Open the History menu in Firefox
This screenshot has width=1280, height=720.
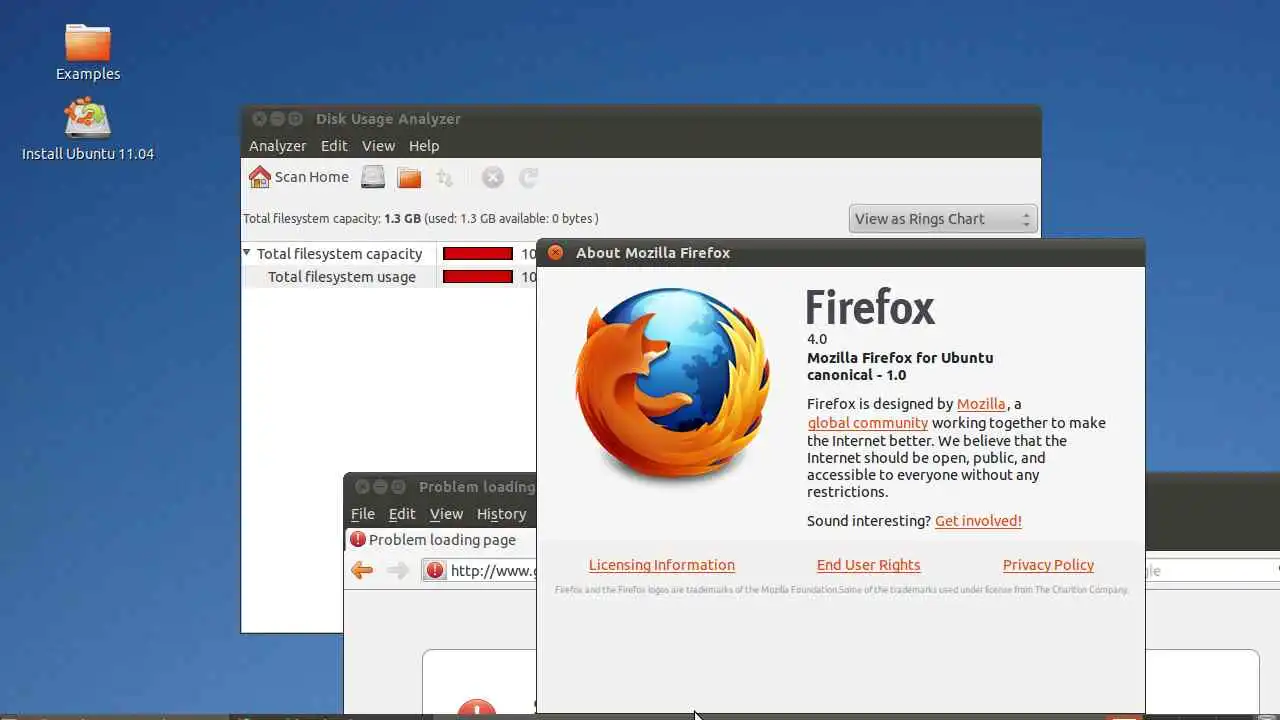tap(501, 514)
